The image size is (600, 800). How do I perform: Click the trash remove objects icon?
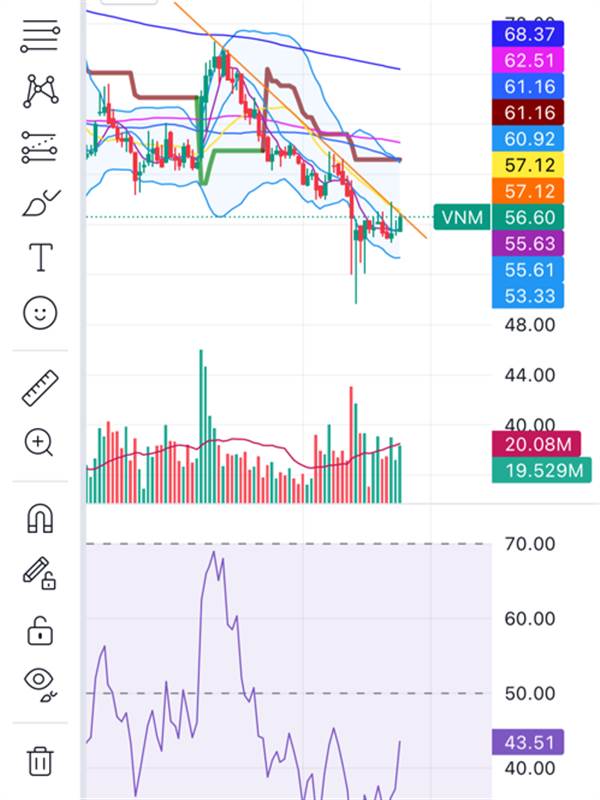[40, 761]
